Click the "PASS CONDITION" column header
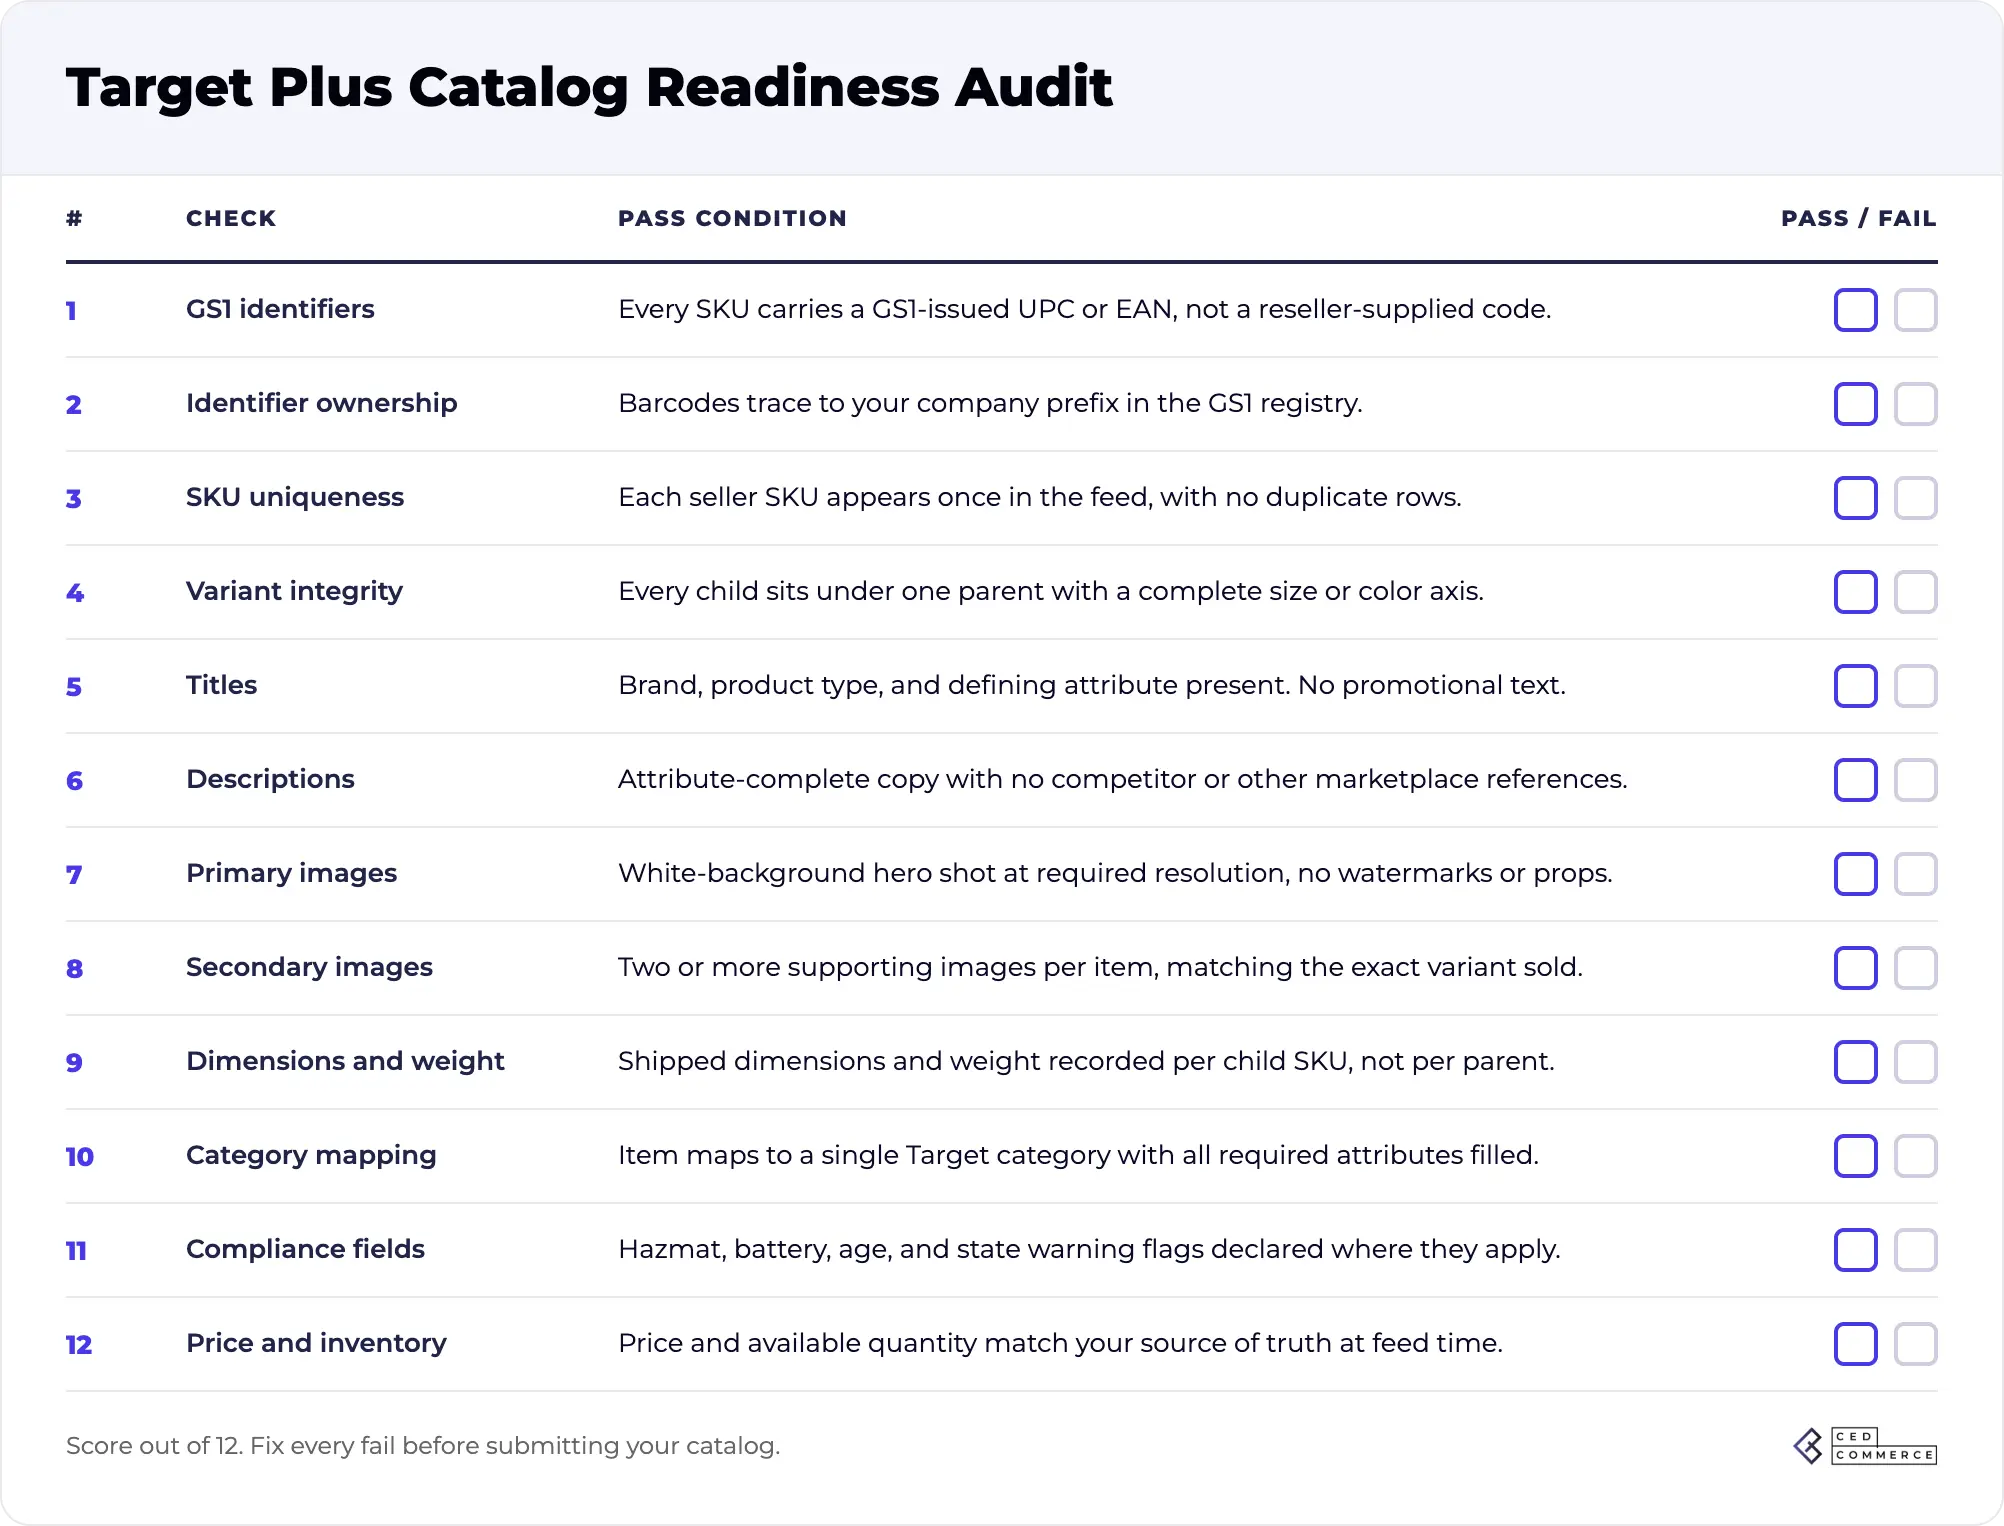This screenshot has height=1526, width=2004. [x=732, y=218]
